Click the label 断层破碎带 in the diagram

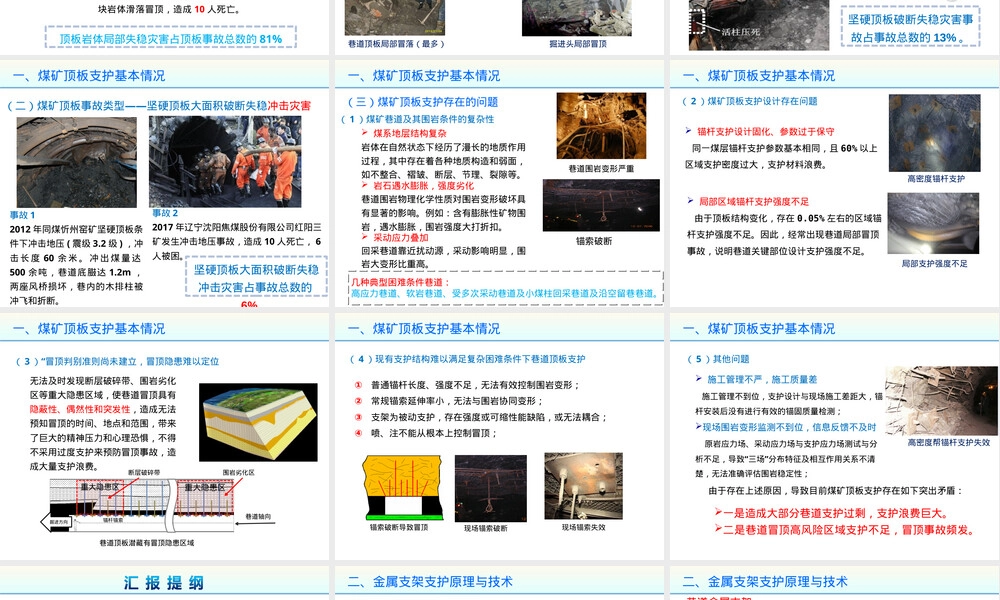[144, 472]
